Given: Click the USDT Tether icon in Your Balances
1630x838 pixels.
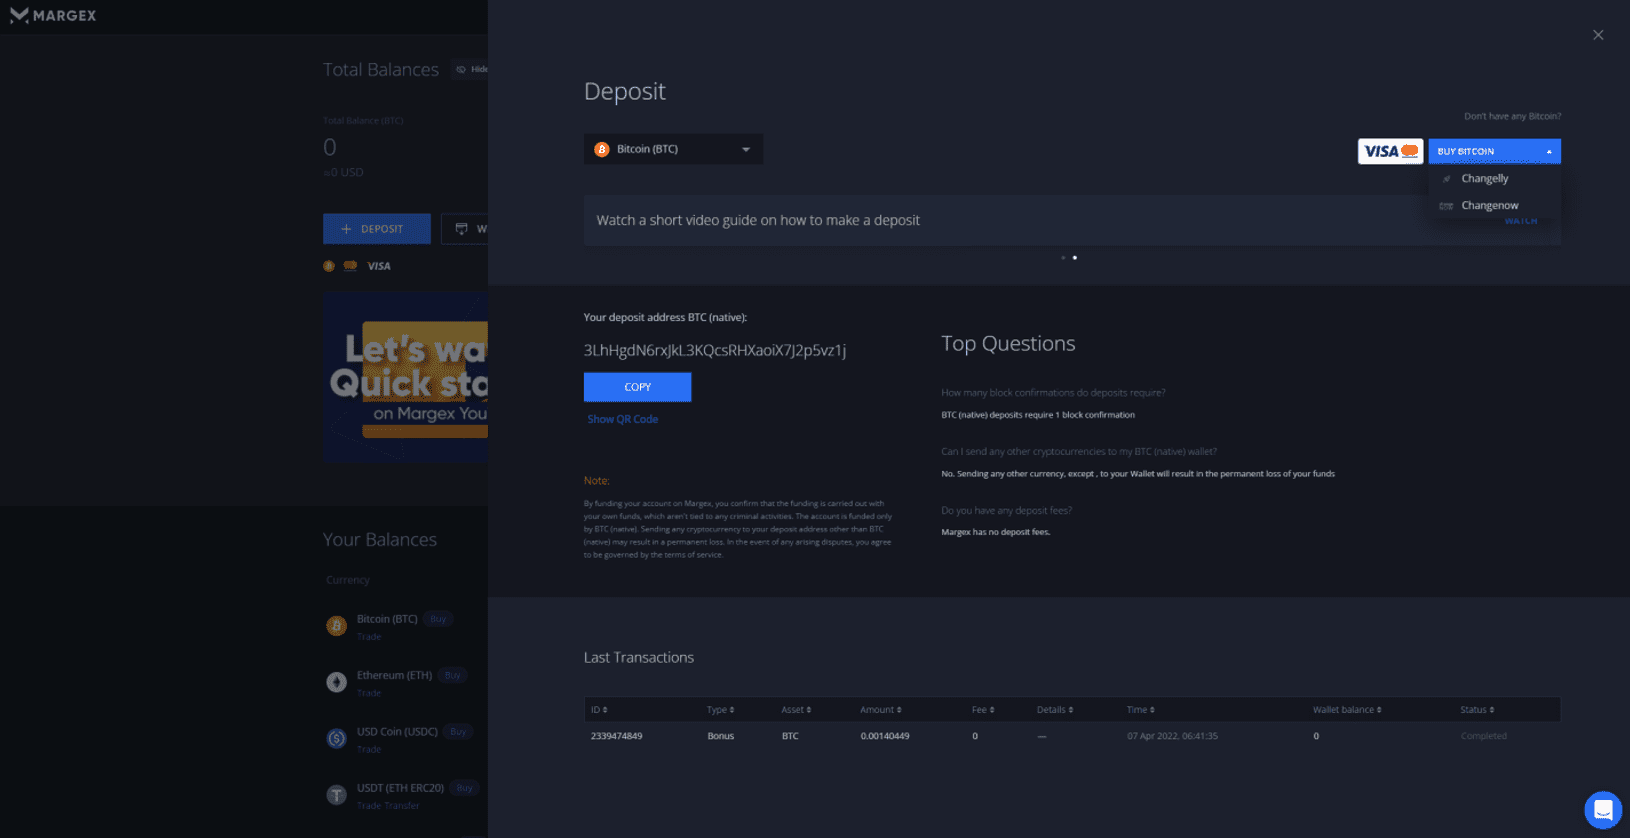Looking at the screenshot, I should click(336, 795).
